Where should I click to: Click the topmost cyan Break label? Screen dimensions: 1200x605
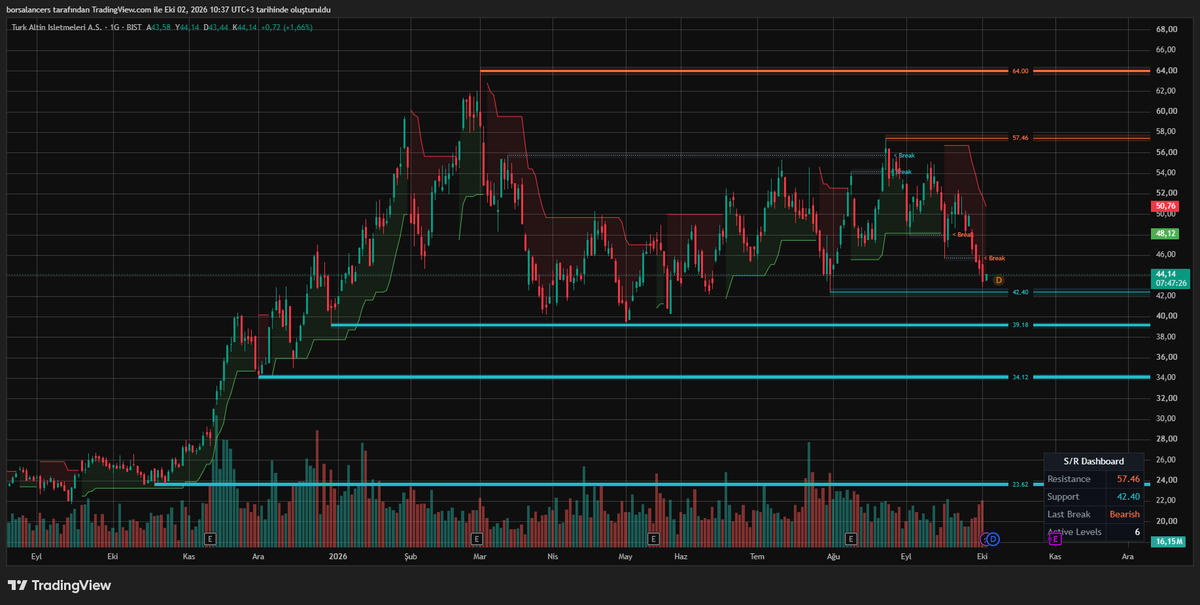tap(904, 155)
